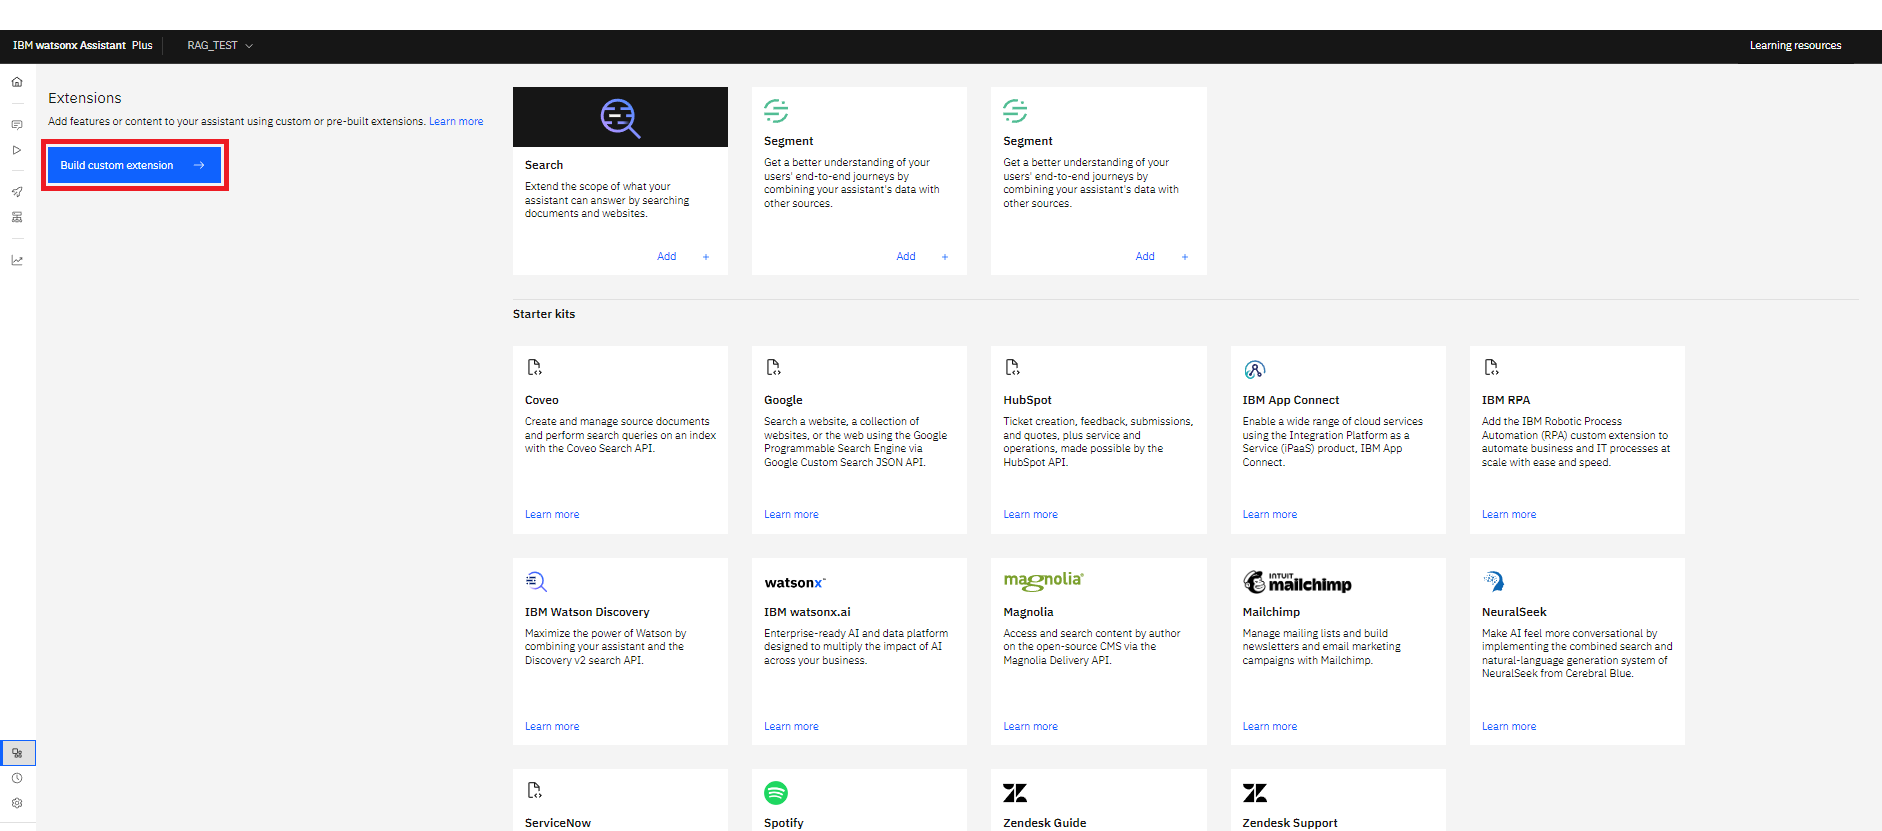Image resolution: width=1882 pixels, height=831 pixels.
Task: Open Learn more on IBM watsonx.ai card
Action: (x=791, y=727)
